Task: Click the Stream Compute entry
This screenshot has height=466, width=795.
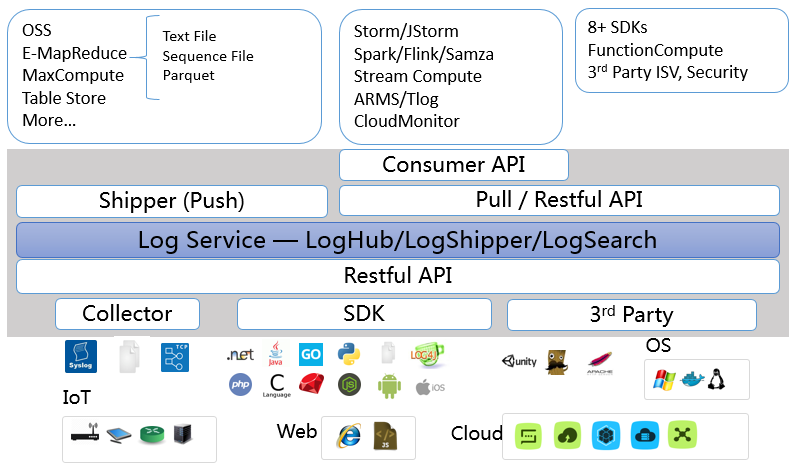Action: pyautogui.click(x=418, y=77)
